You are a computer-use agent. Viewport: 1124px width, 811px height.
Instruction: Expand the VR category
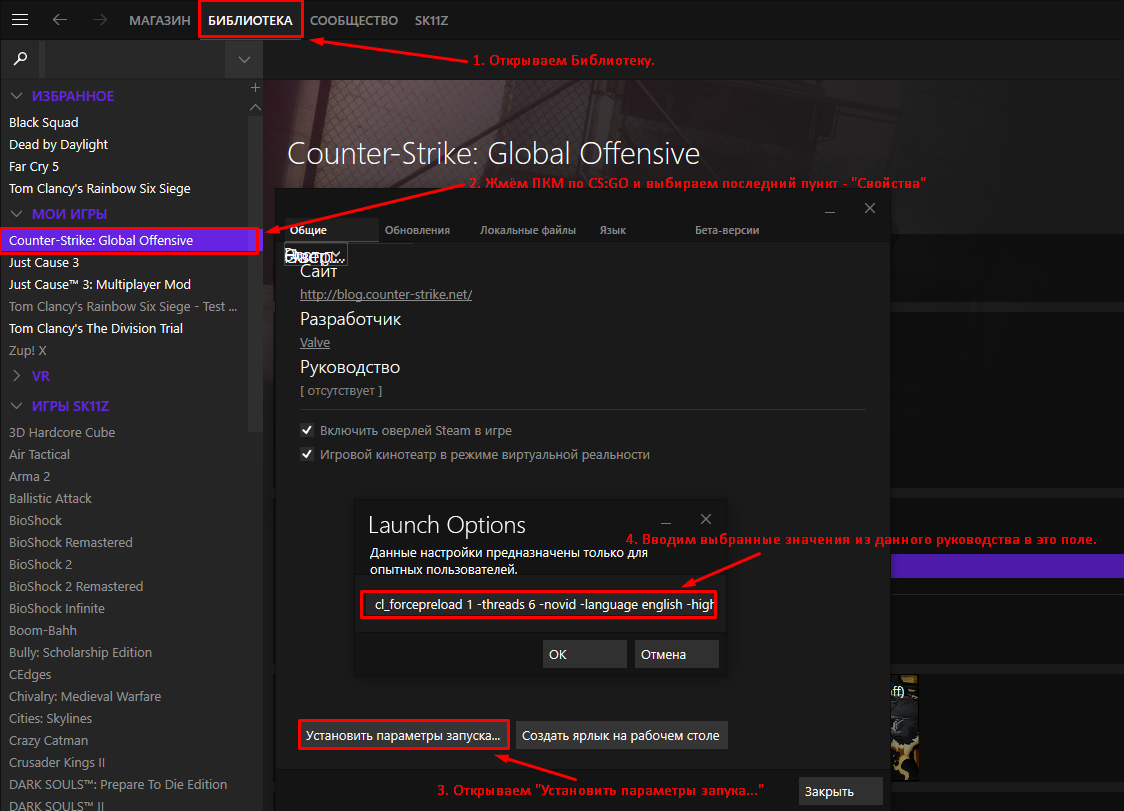pos(16,376)
